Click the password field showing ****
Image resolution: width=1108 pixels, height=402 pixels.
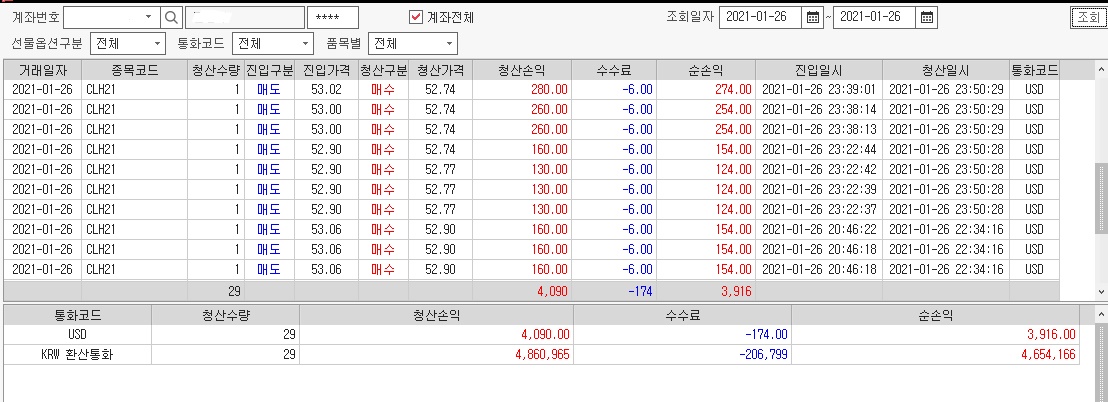(333, 17)
